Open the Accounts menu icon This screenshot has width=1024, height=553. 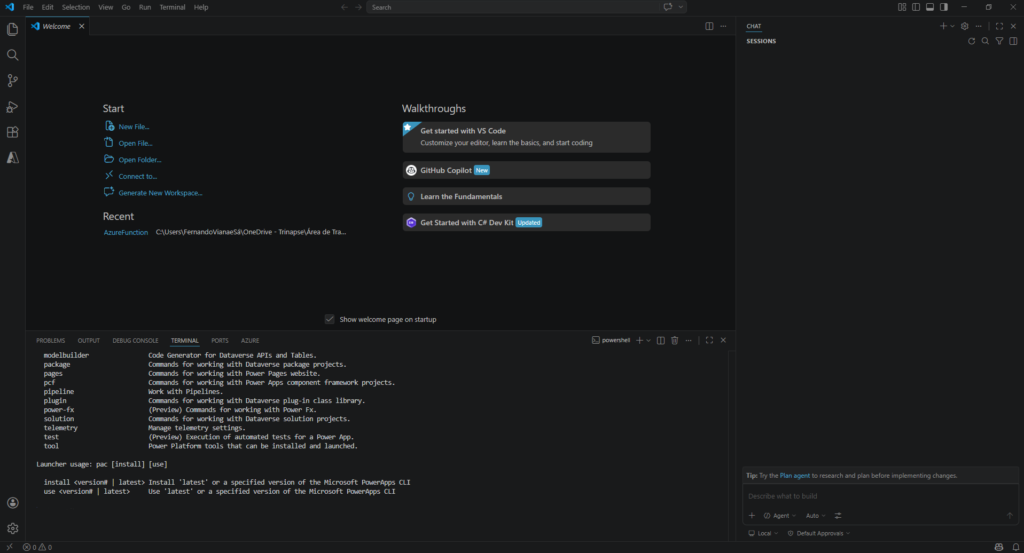coord(12,503)
